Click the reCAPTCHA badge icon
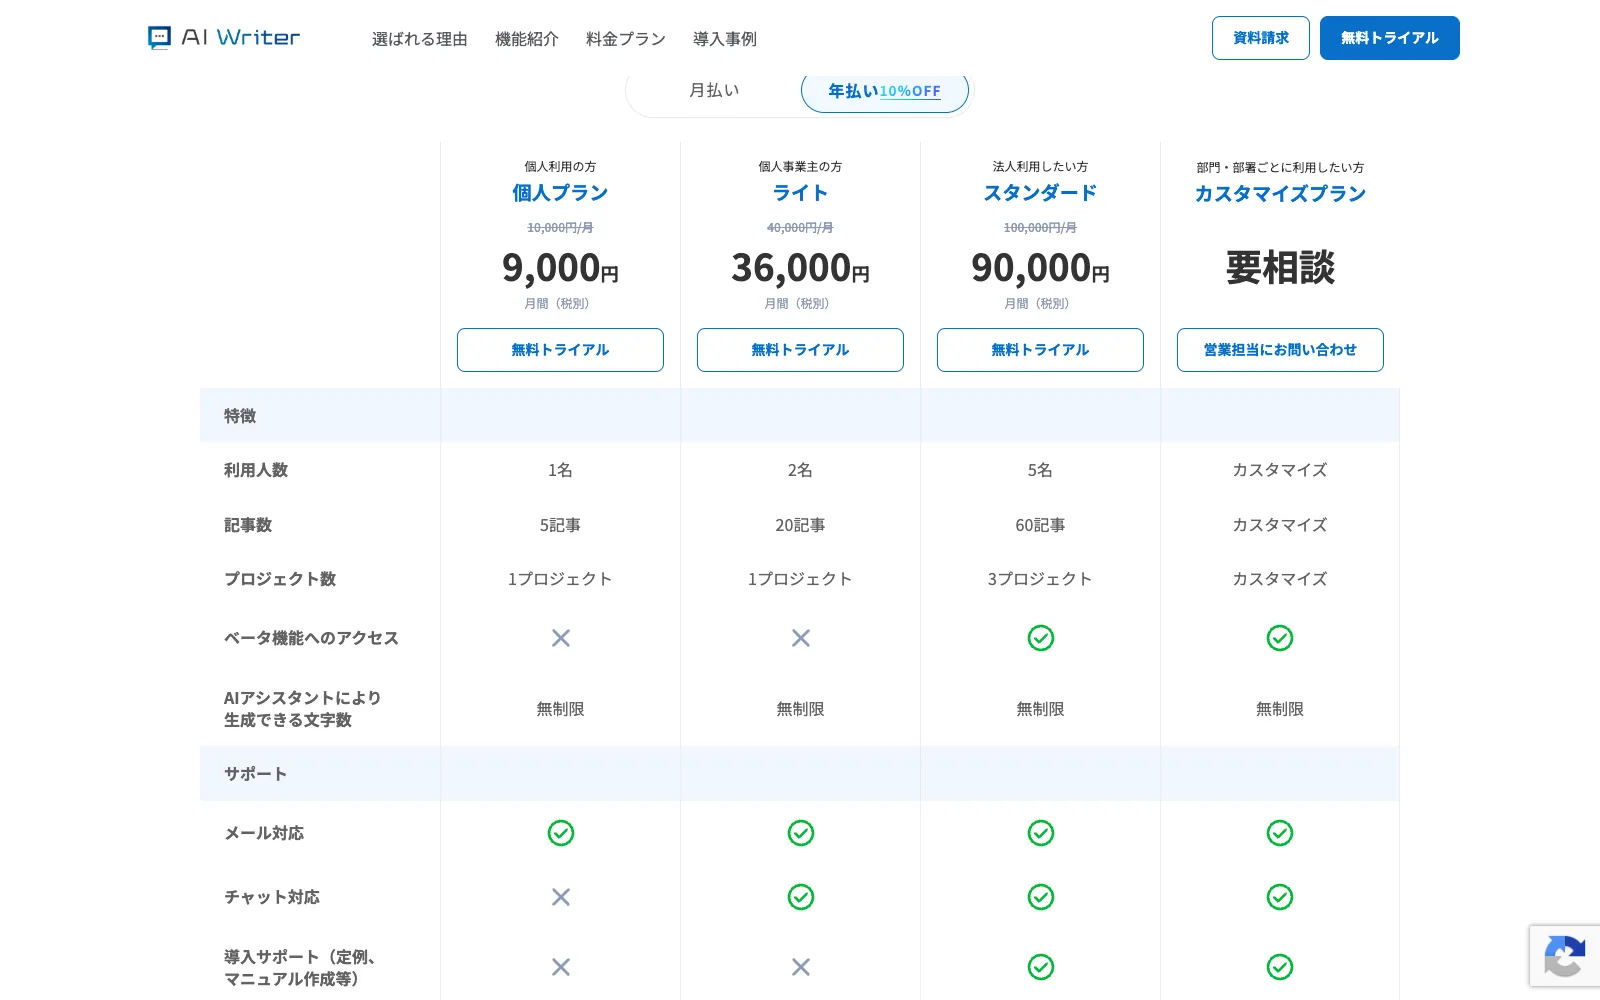1600x1000 pixels. (1564, 956)
